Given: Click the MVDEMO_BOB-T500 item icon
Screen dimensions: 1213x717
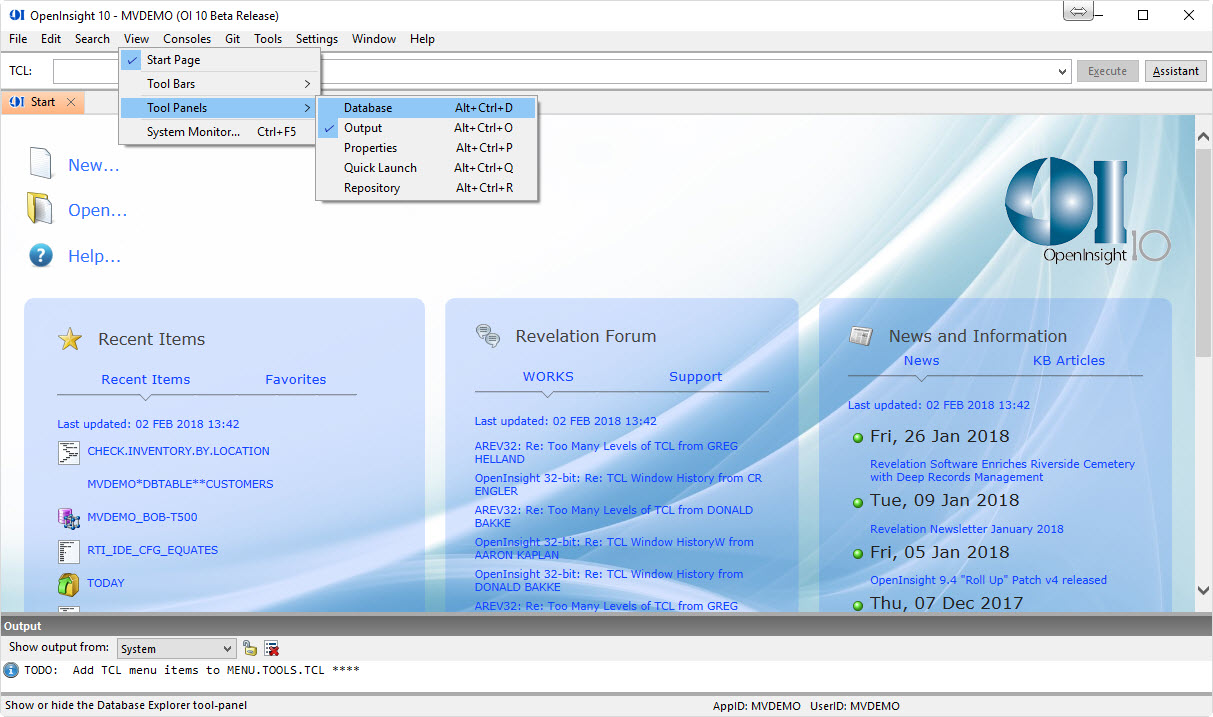Looking at the screenshot, I should tap(68, 518).
